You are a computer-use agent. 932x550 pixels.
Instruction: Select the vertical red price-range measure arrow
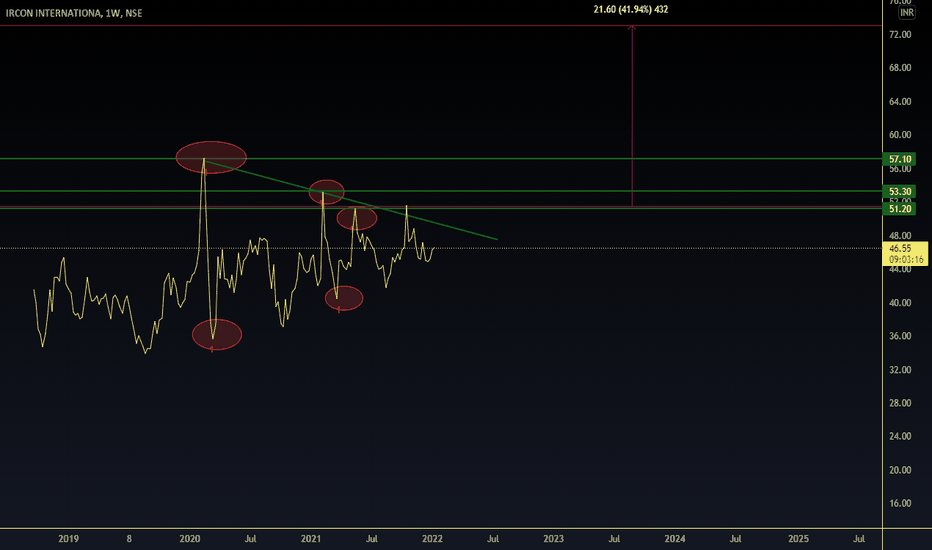click(632, 116)
